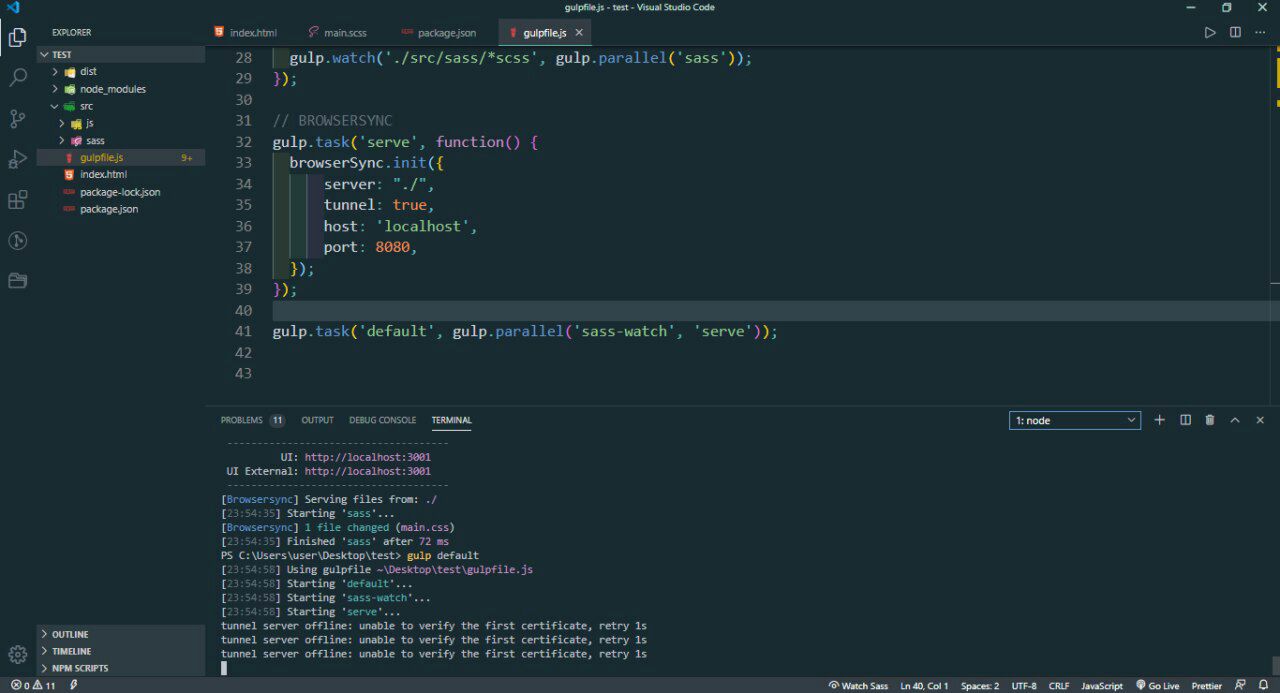
Task: Open UI link http://localhost:3001 in terminal
Action: point(368,457)
